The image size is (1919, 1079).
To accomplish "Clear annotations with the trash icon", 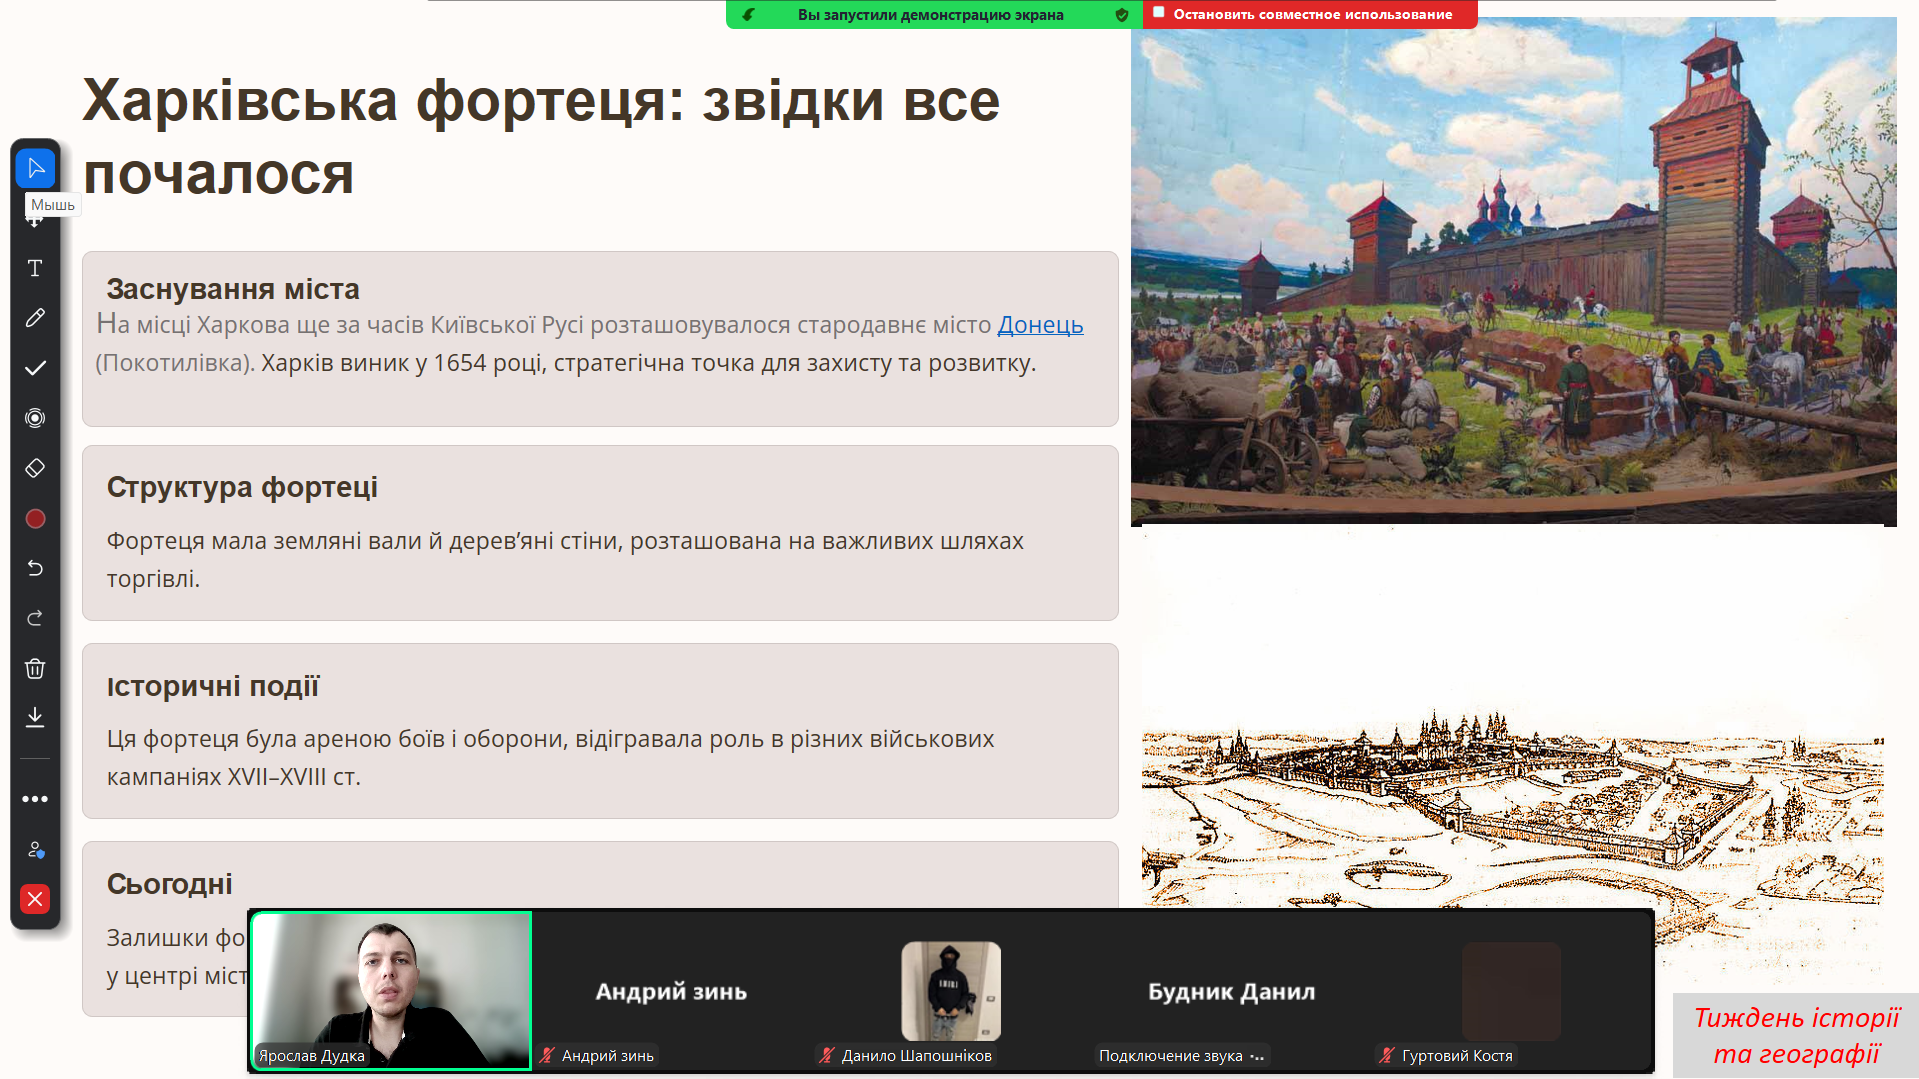I will [x=35, y=668].
